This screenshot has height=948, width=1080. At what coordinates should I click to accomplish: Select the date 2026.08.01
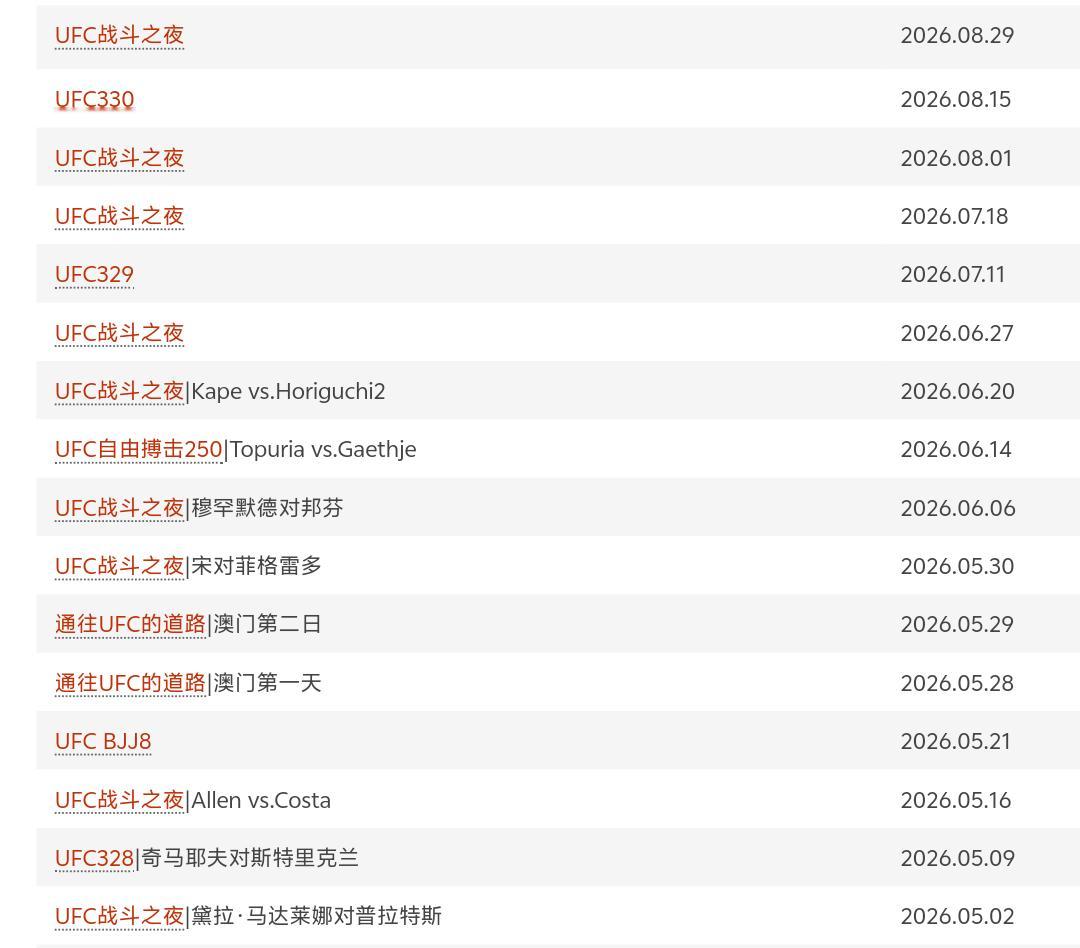tap(957, 158)
